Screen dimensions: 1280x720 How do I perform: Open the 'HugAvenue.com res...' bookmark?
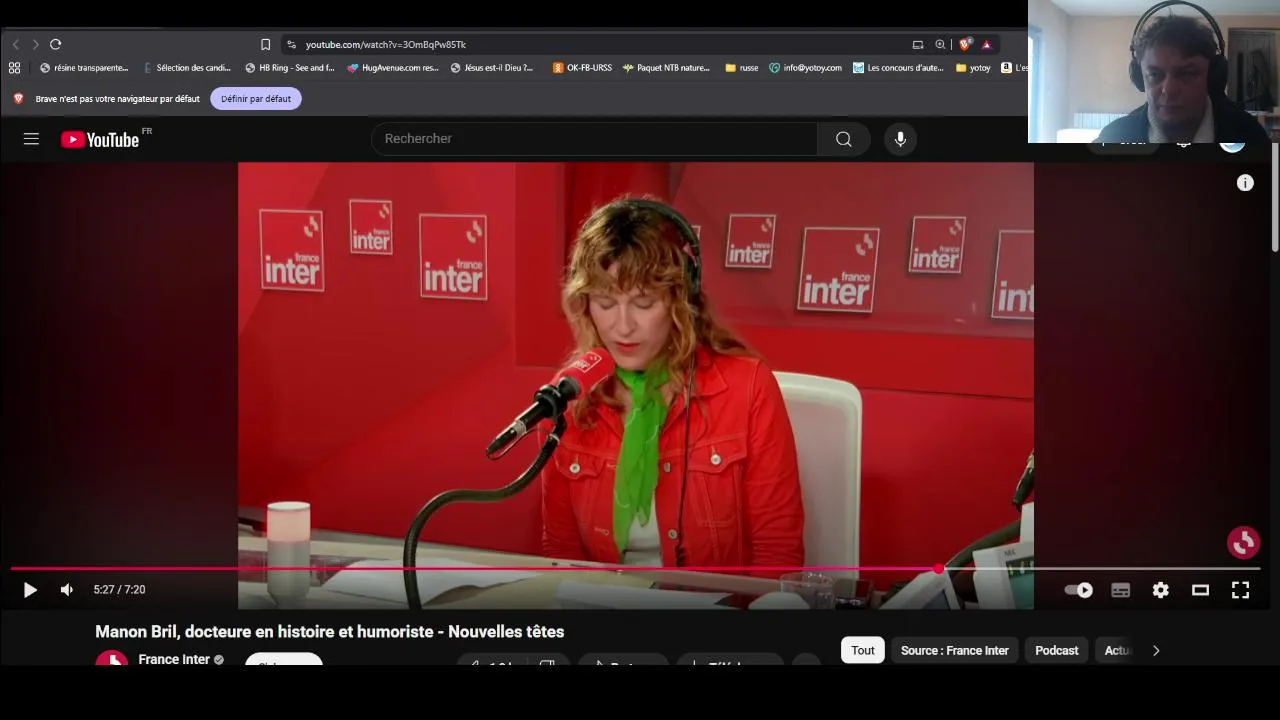pos(393,68)
